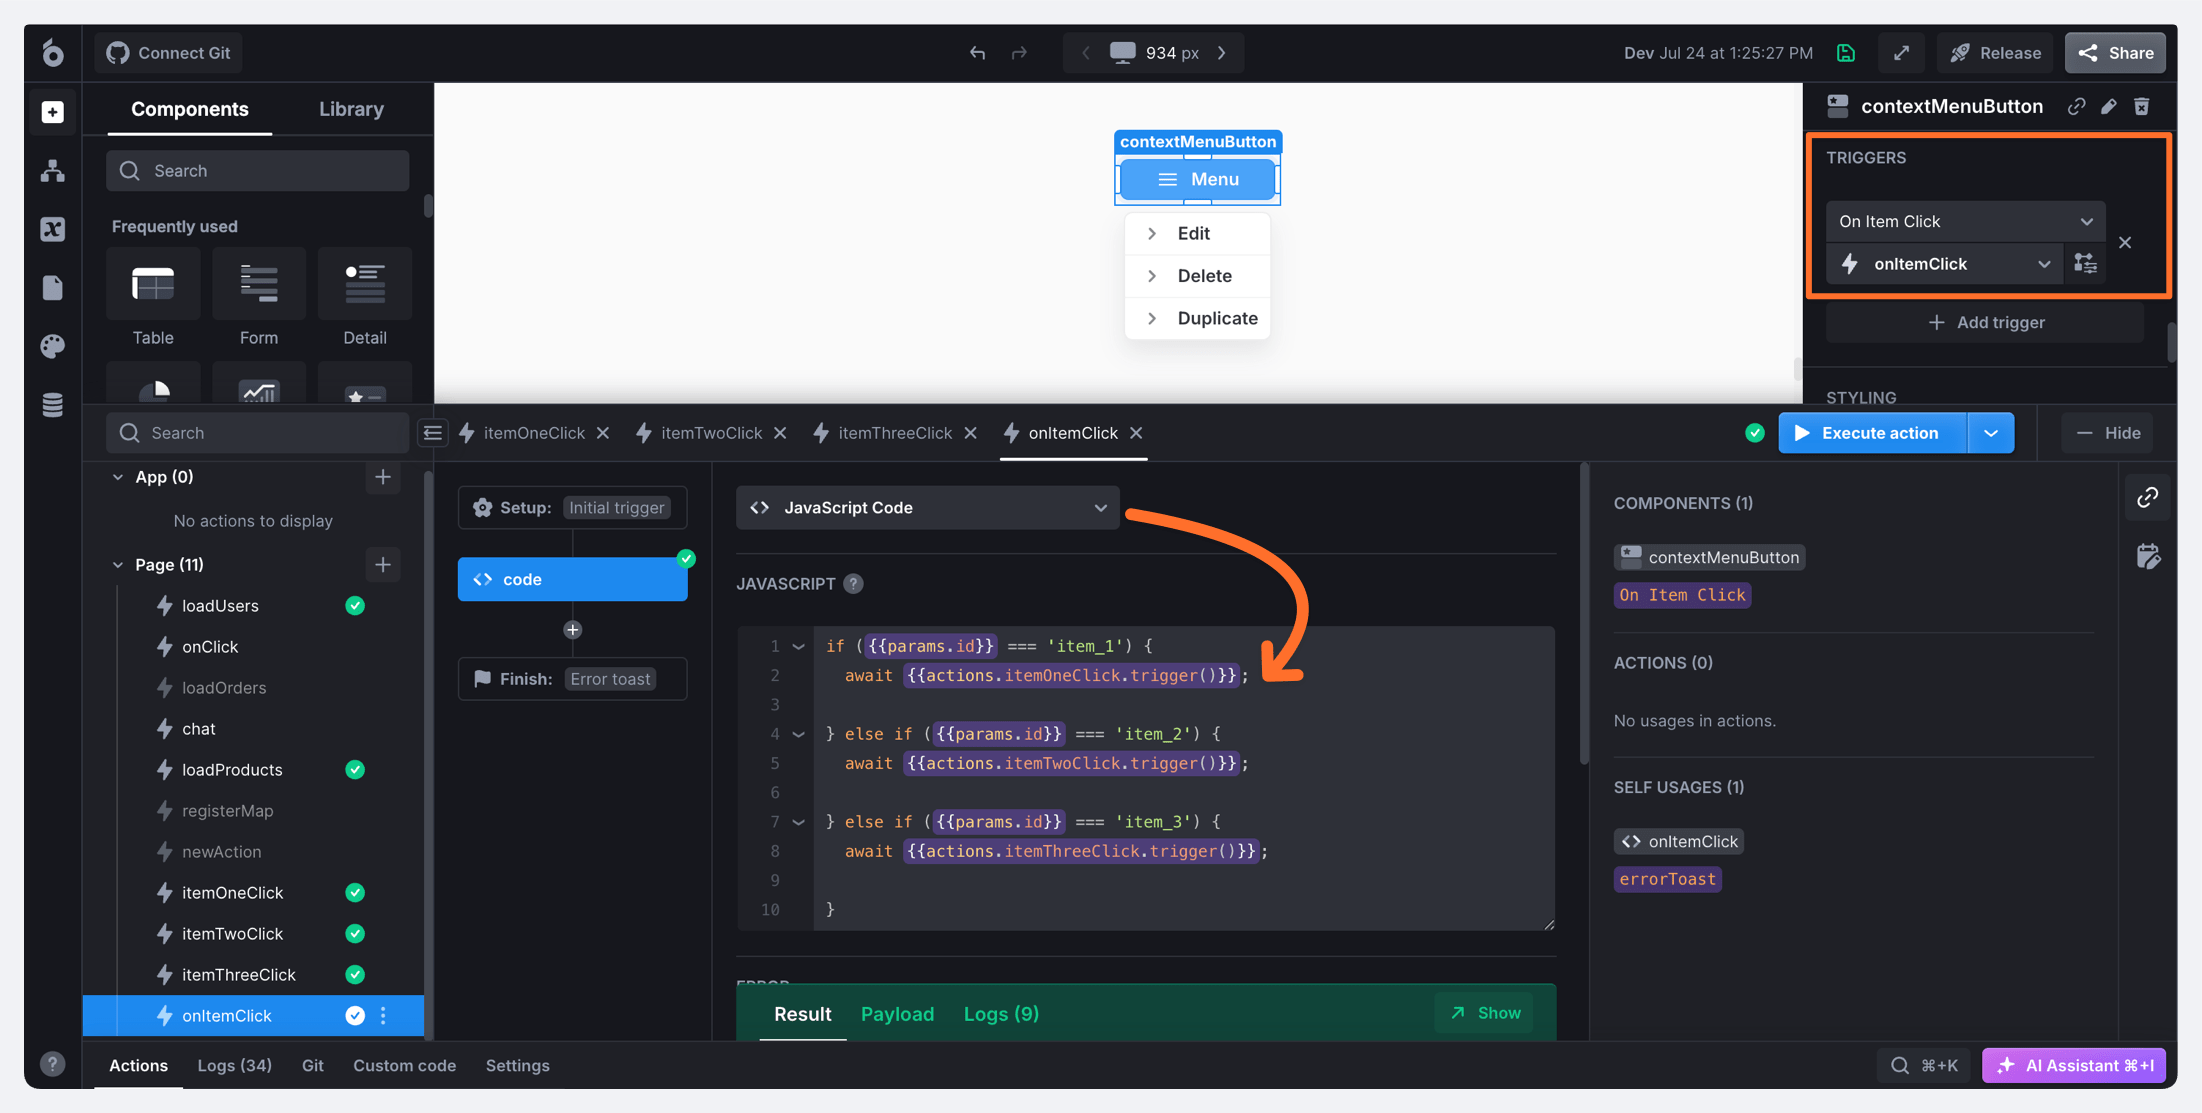Click the Add trigger button
This screenshot has width=2202, height=1113.
click(1985, 322)
